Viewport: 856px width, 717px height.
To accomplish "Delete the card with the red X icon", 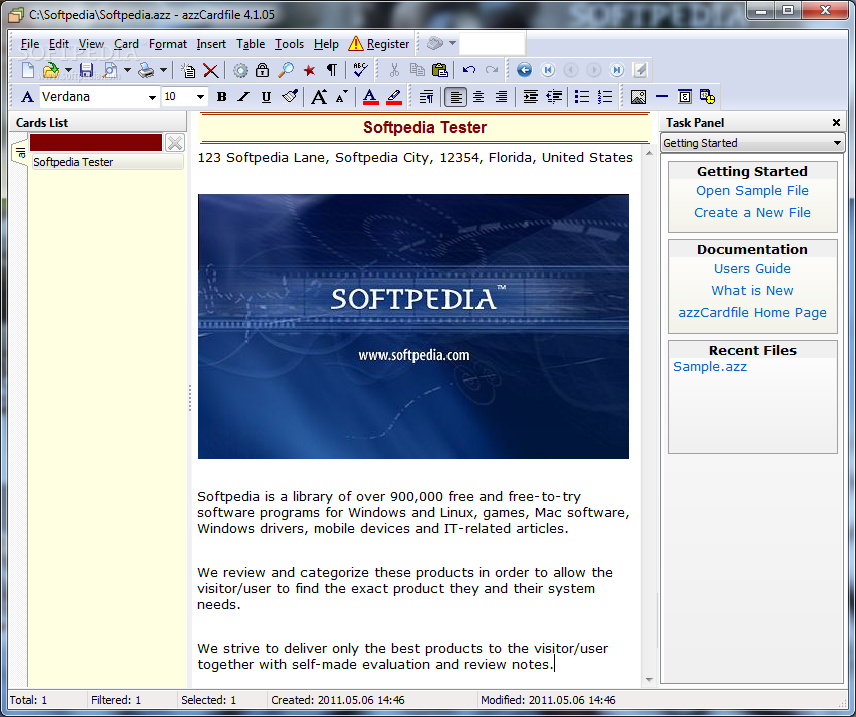I will 211,70.
